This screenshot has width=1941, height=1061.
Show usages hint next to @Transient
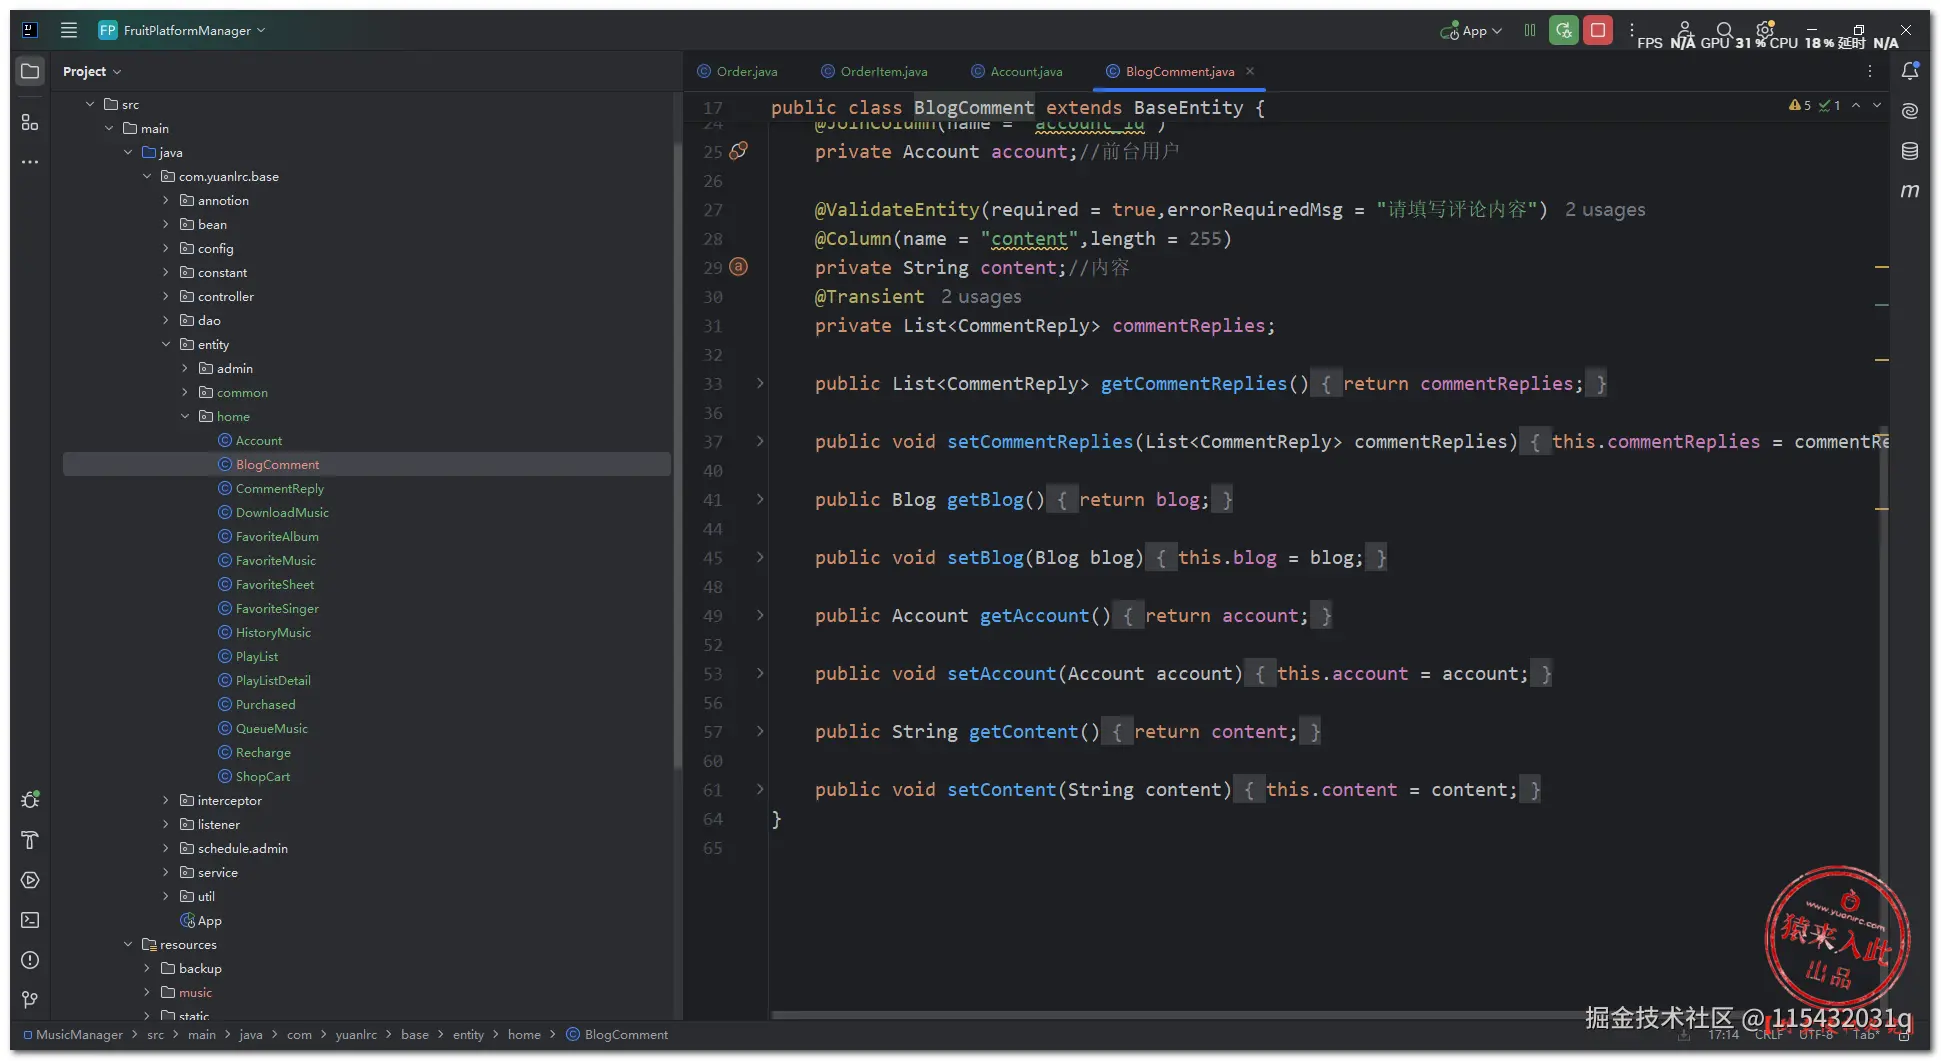click(981, 296)
